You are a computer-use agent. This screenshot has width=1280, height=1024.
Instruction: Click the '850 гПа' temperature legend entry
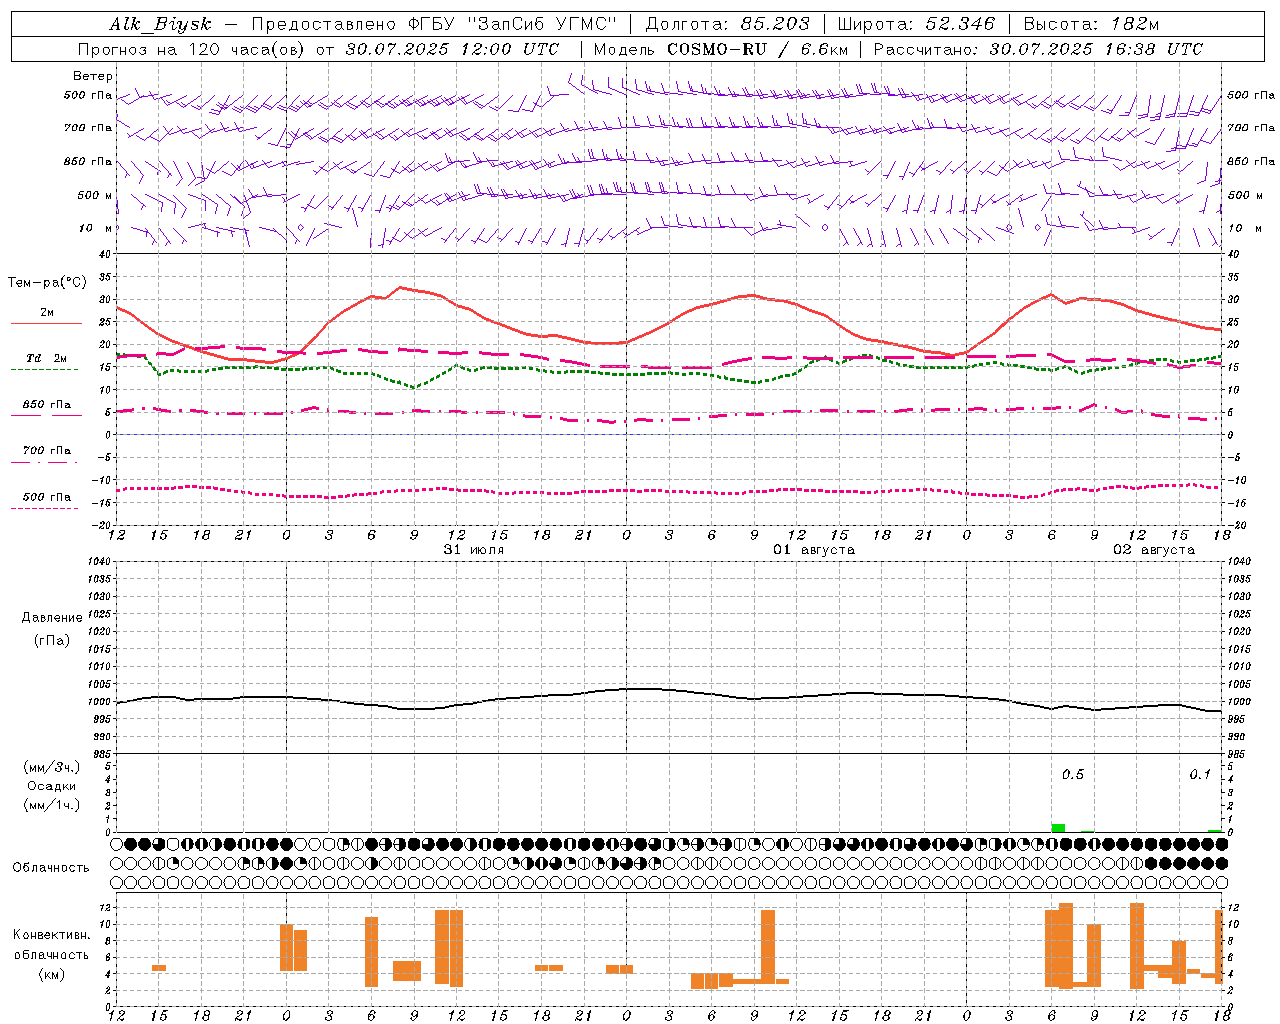click(x=46, y=405)
